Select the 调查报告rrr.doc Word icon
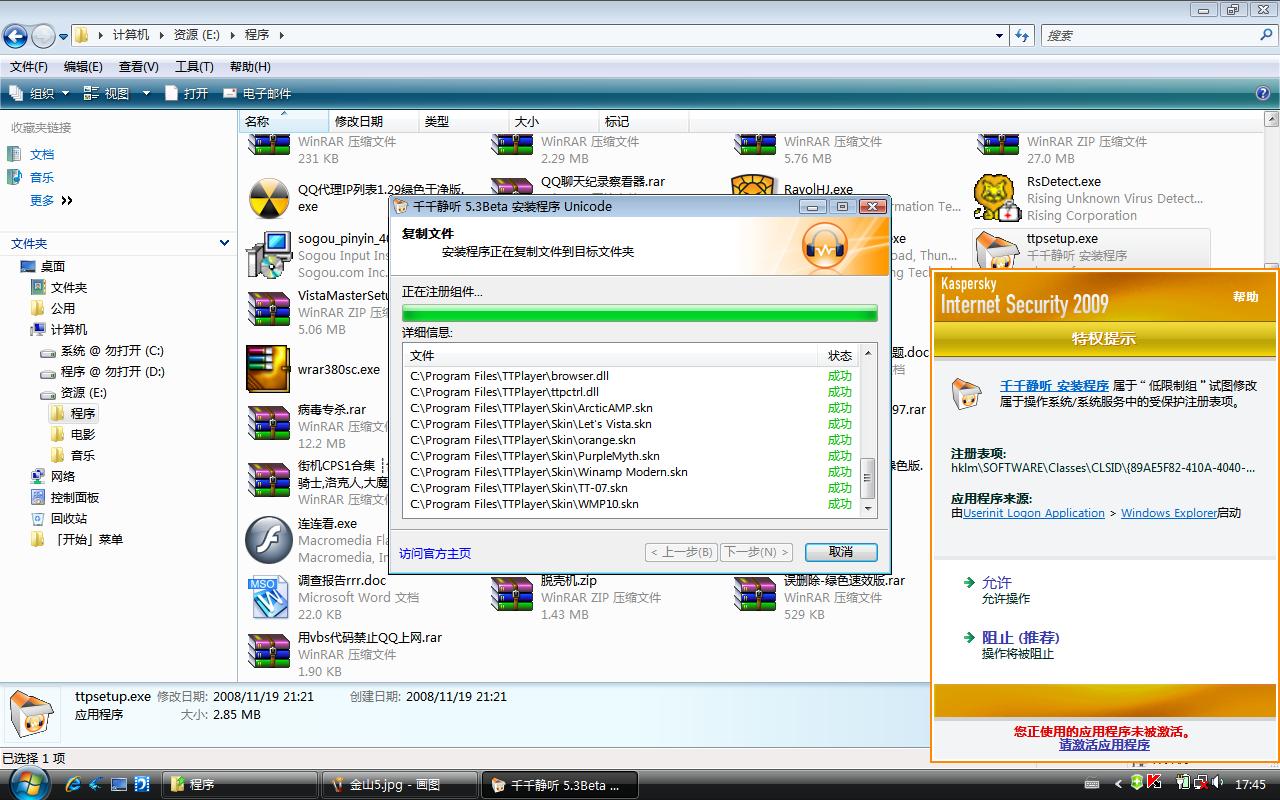Image resolution: width=1280 pixels, height=800 pixels. point(268,597)
